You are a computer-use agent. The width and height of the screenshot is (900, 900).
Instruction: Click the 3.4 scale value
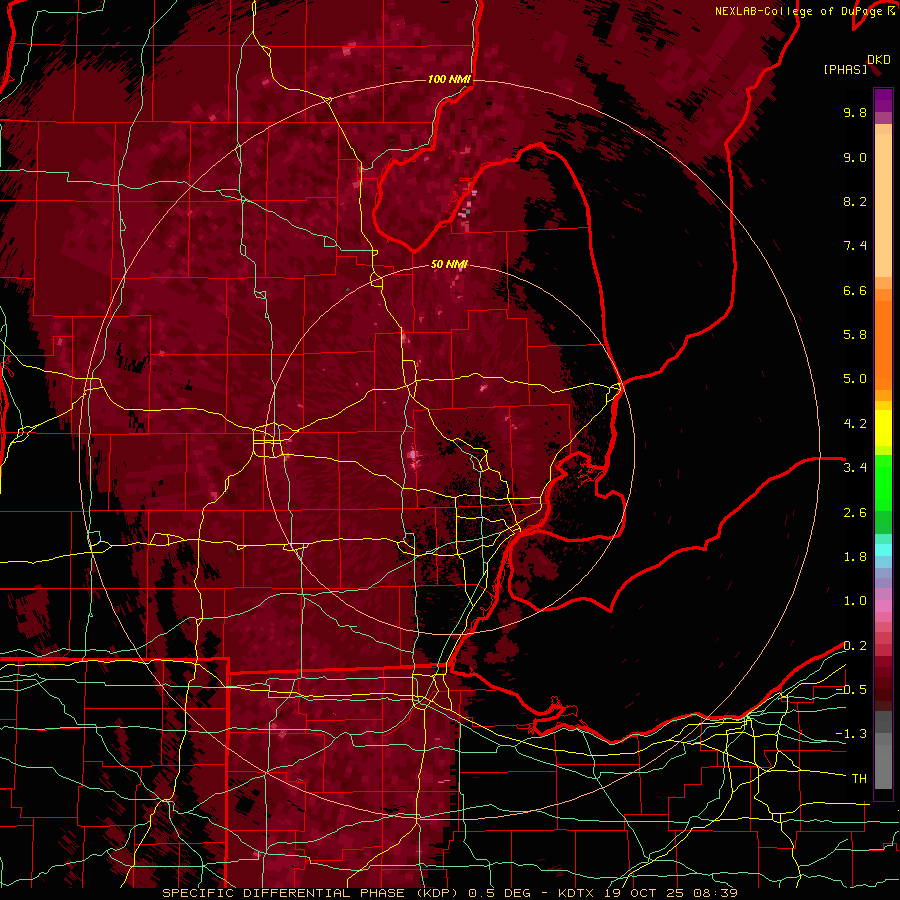(x=855, y=468)
